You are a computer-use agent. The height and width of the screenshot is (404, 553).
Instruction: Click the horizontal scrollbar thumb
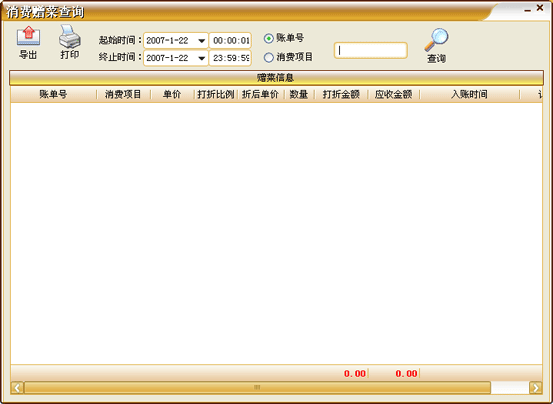point(257,388)
